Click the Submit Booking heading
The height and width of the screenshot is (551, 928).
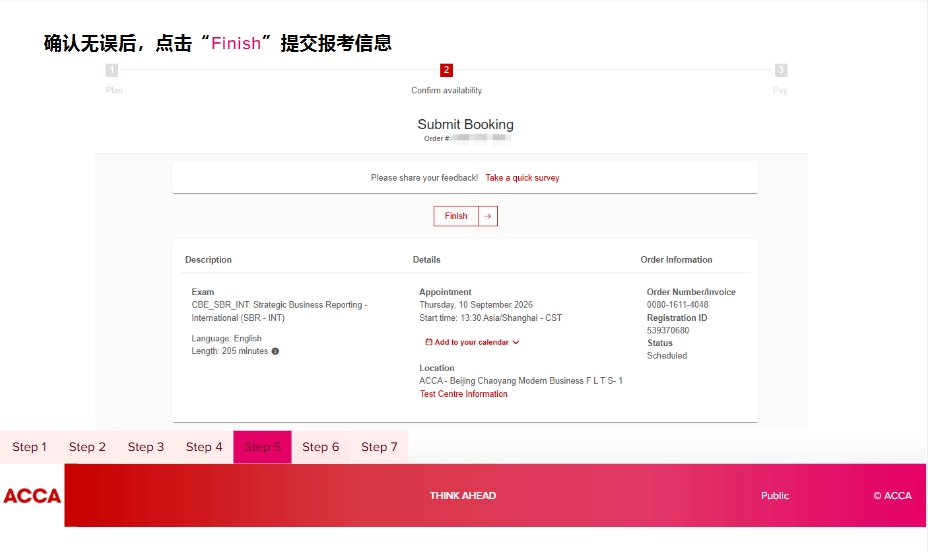point(465,124)
